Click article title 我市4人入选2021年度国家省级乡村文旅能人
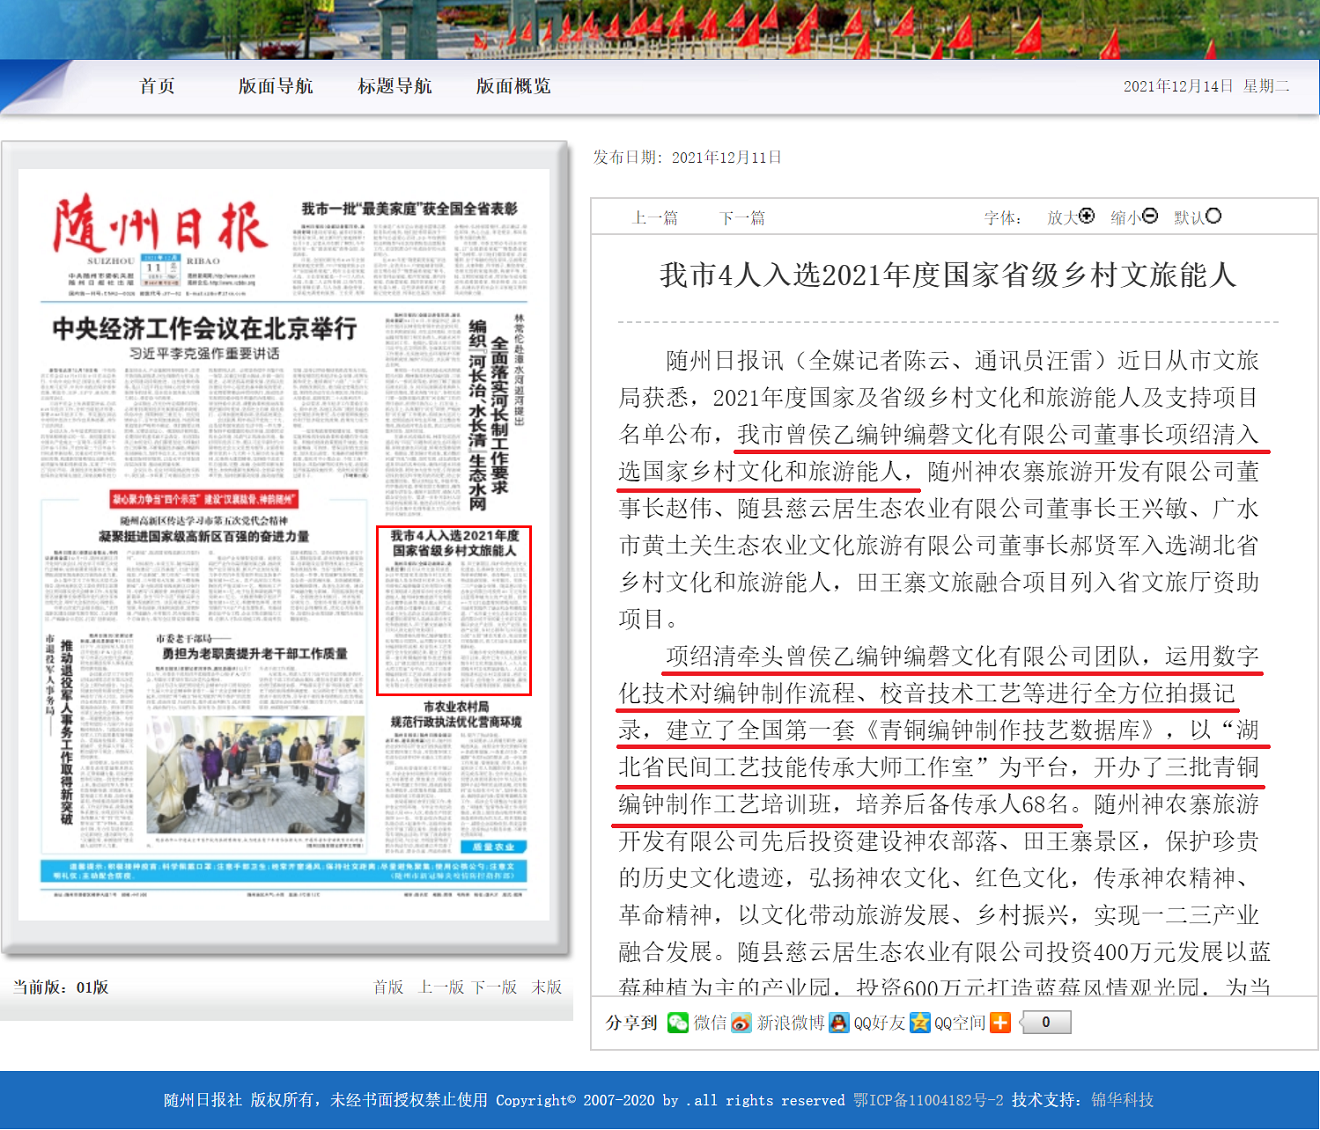The width and height of the screenshot is (1320, 1130). pyautogui.click(x=948, y=275)
